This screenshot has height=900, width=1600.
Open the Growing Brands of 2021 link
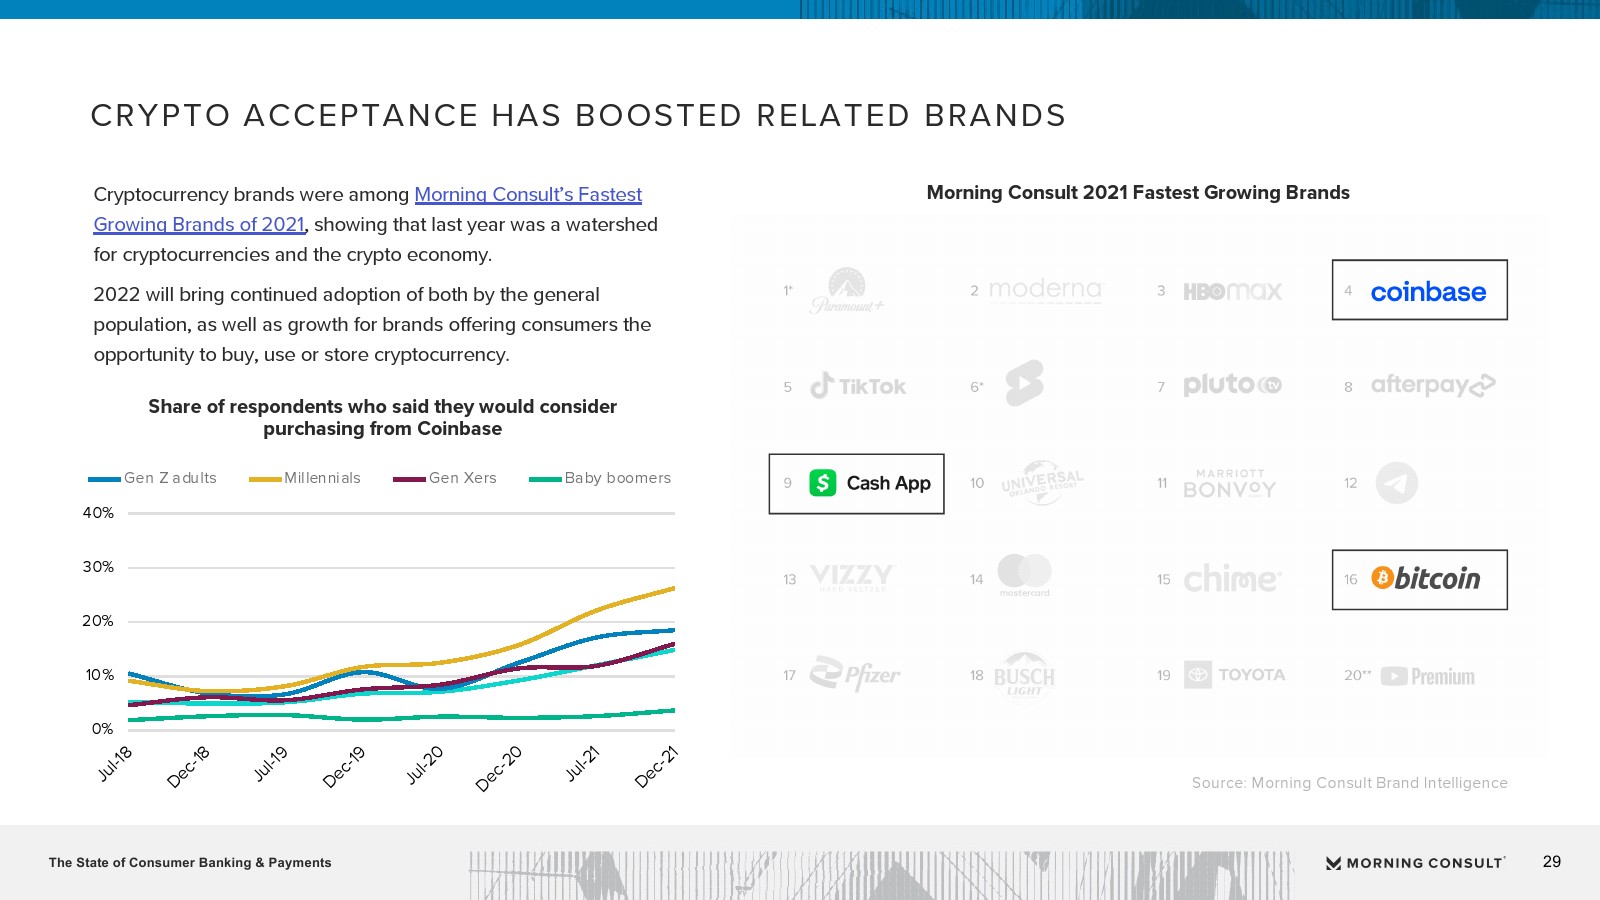click(199, 225)
